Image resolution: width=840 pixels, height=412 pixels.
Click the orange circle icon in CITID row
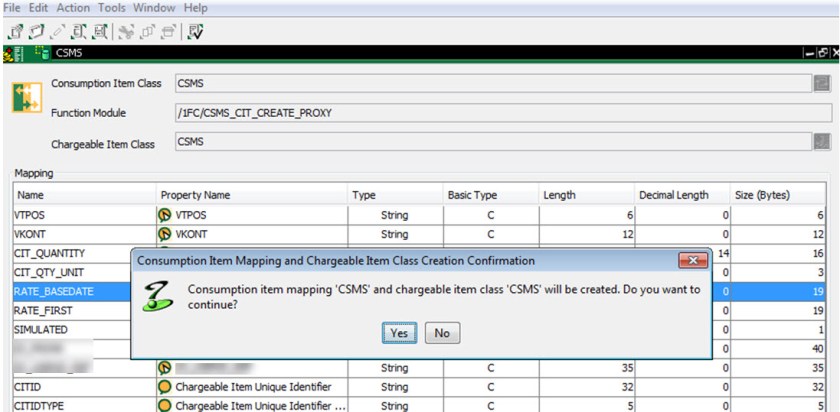(x=165, y=387)
